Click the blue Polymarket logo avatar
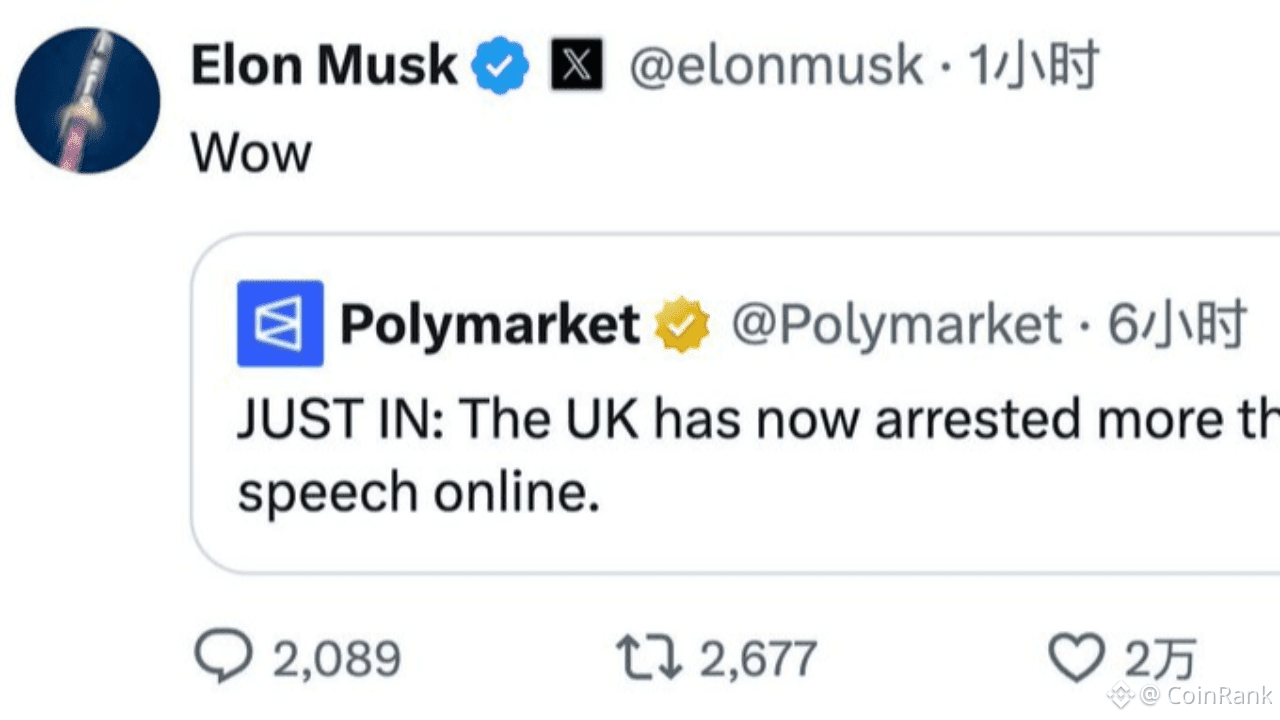Viewport: 1280px width, 720px height. [x=280, y=323]
